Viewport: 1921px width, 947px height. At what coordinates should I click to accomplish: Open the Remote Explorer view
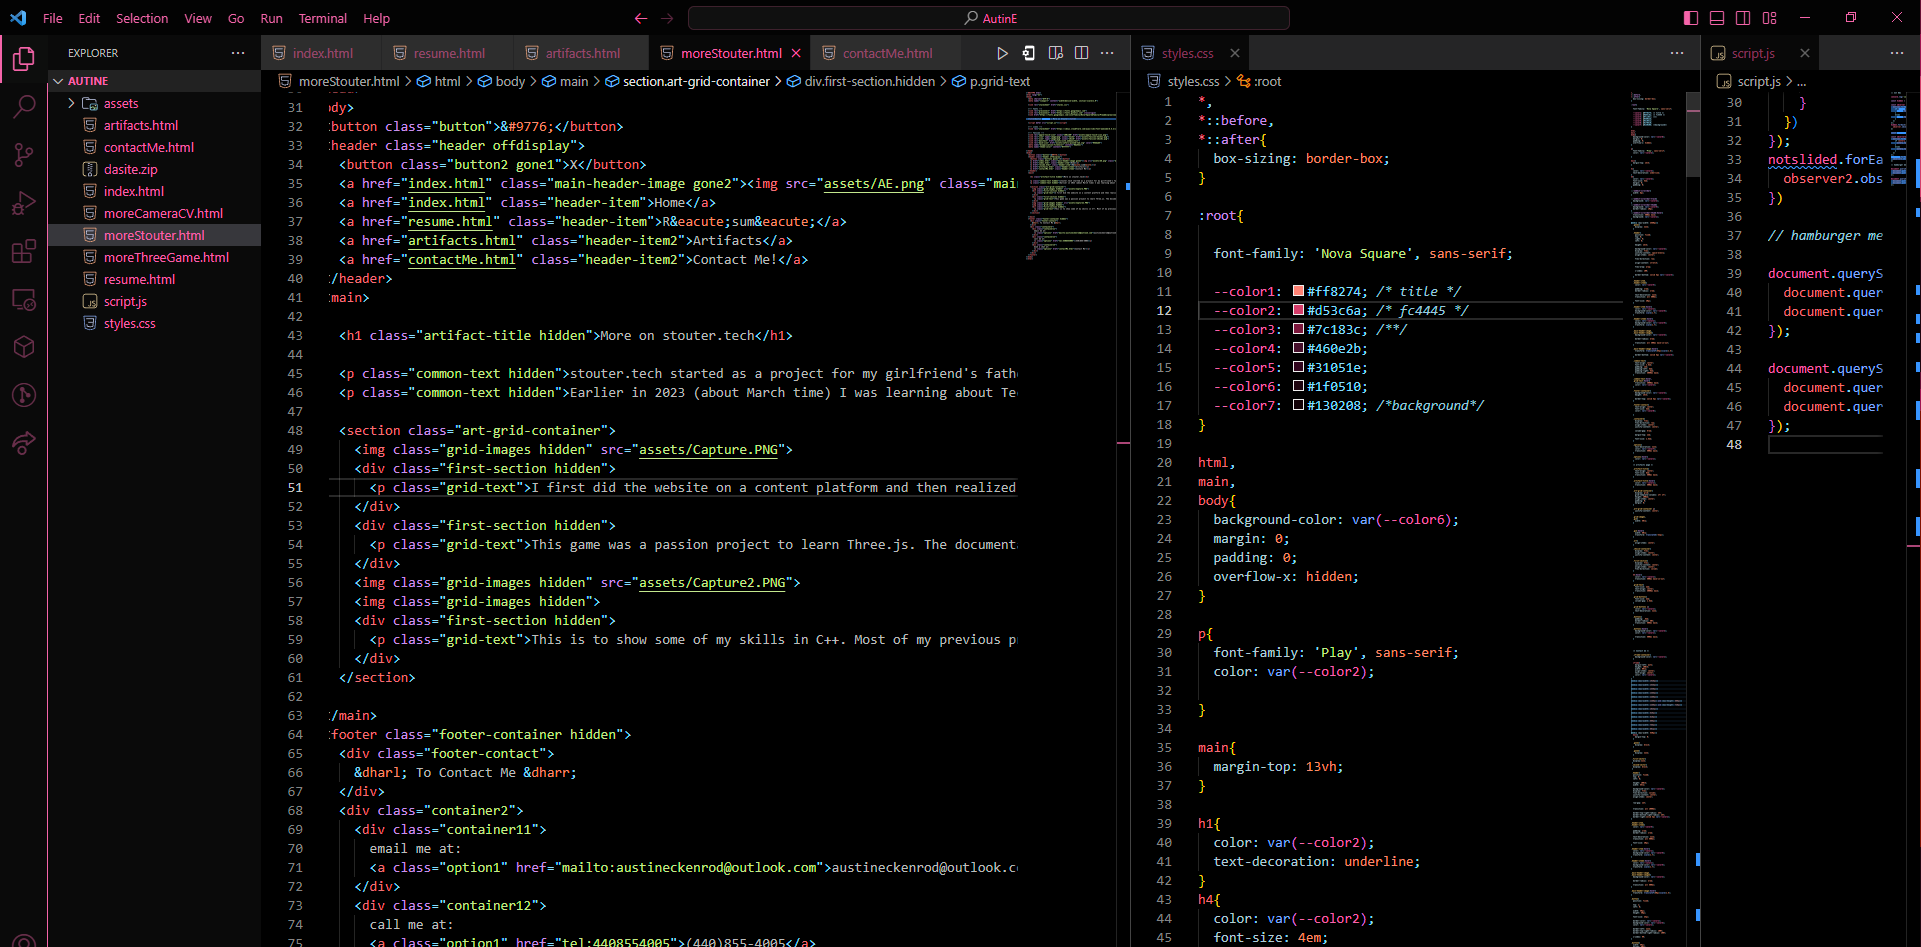[24, 300]
